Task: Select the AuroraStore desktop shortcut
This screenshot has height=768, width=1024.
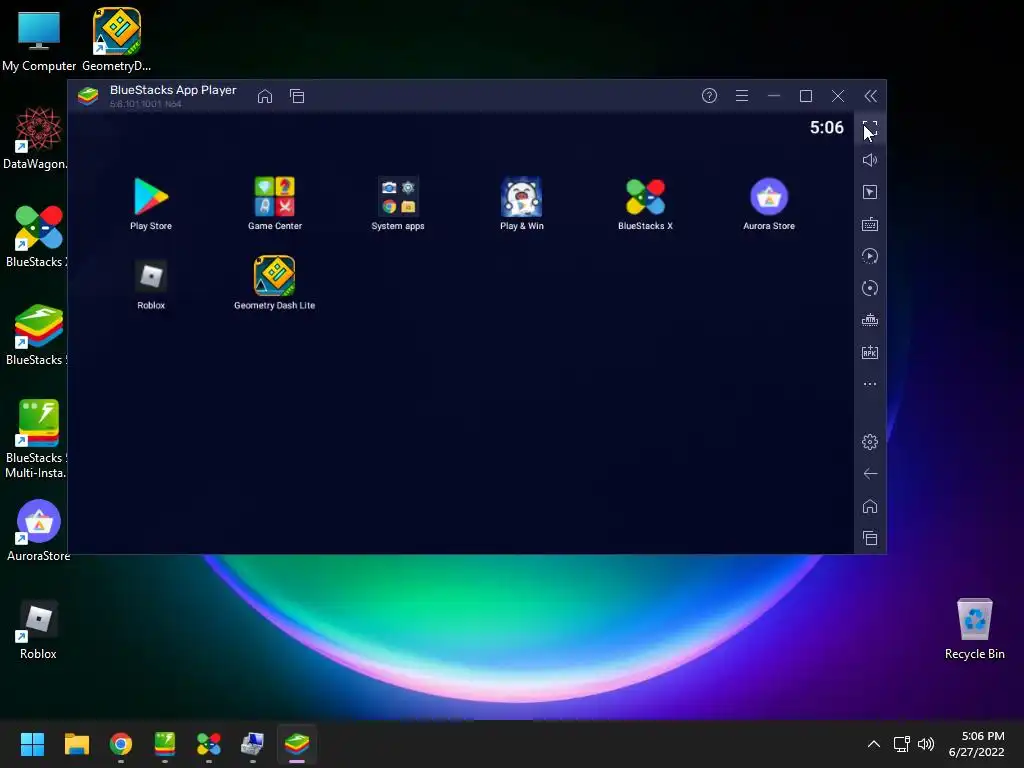Action: [38, 530]
